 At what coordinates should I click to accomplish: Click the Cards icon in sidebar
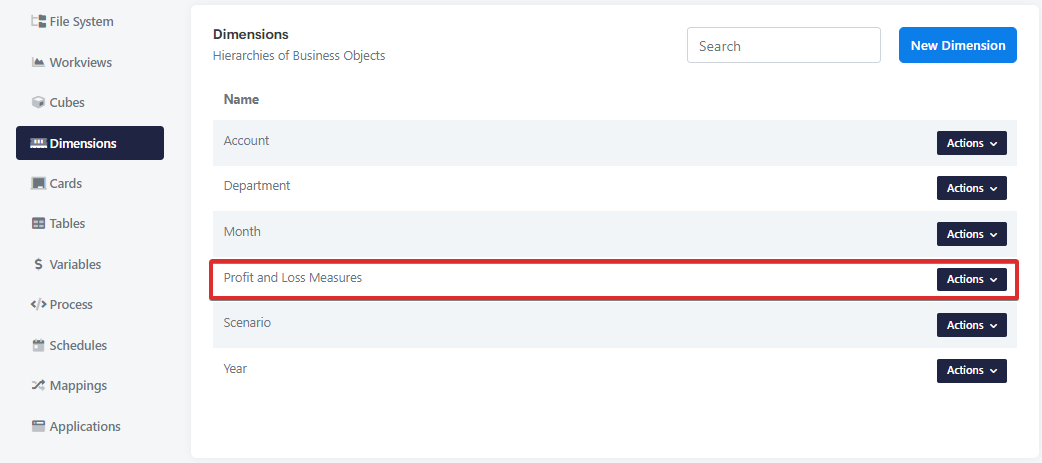[39, 184]
